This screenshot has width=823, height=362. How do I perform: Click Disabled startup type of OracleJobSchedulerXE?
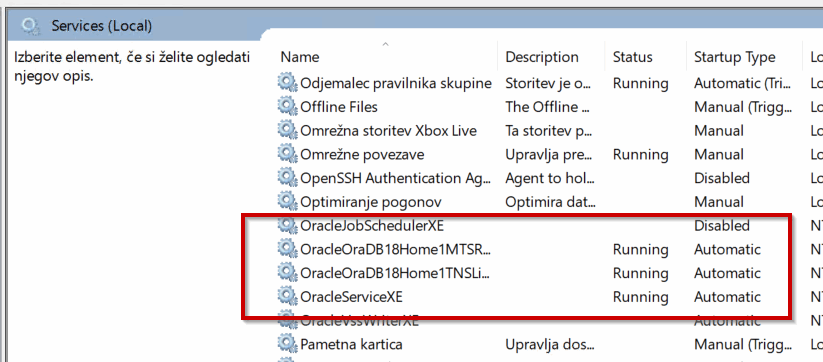(722, 226)
